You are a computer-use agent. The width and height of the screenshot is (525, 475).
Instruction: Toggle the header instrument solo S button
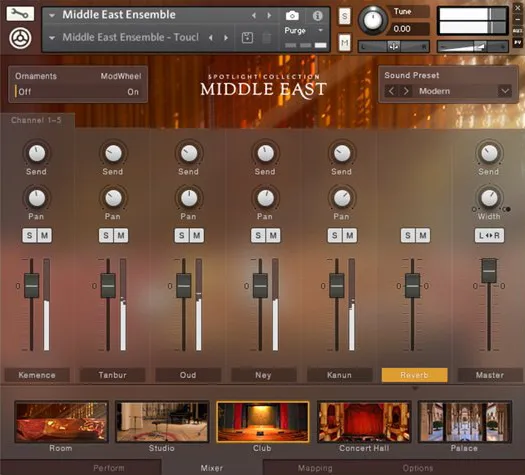tap(345, 16)
